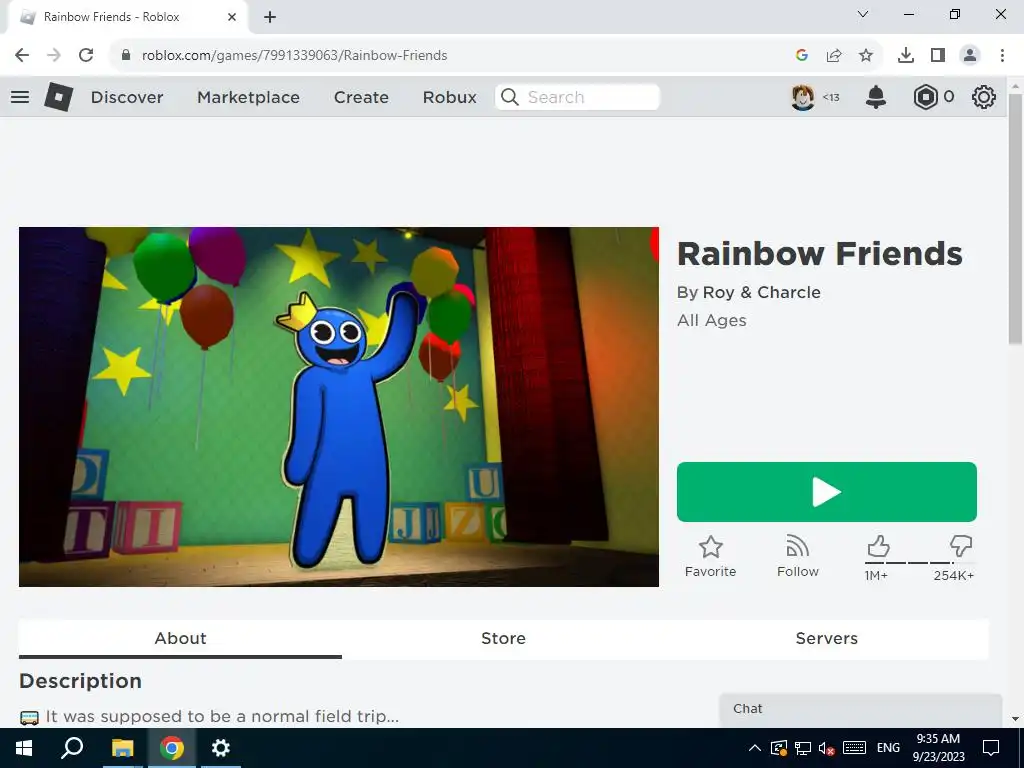Show hidden system tray icons
Viewport: 1024px width, 768px height.
[x=754, y=748]
